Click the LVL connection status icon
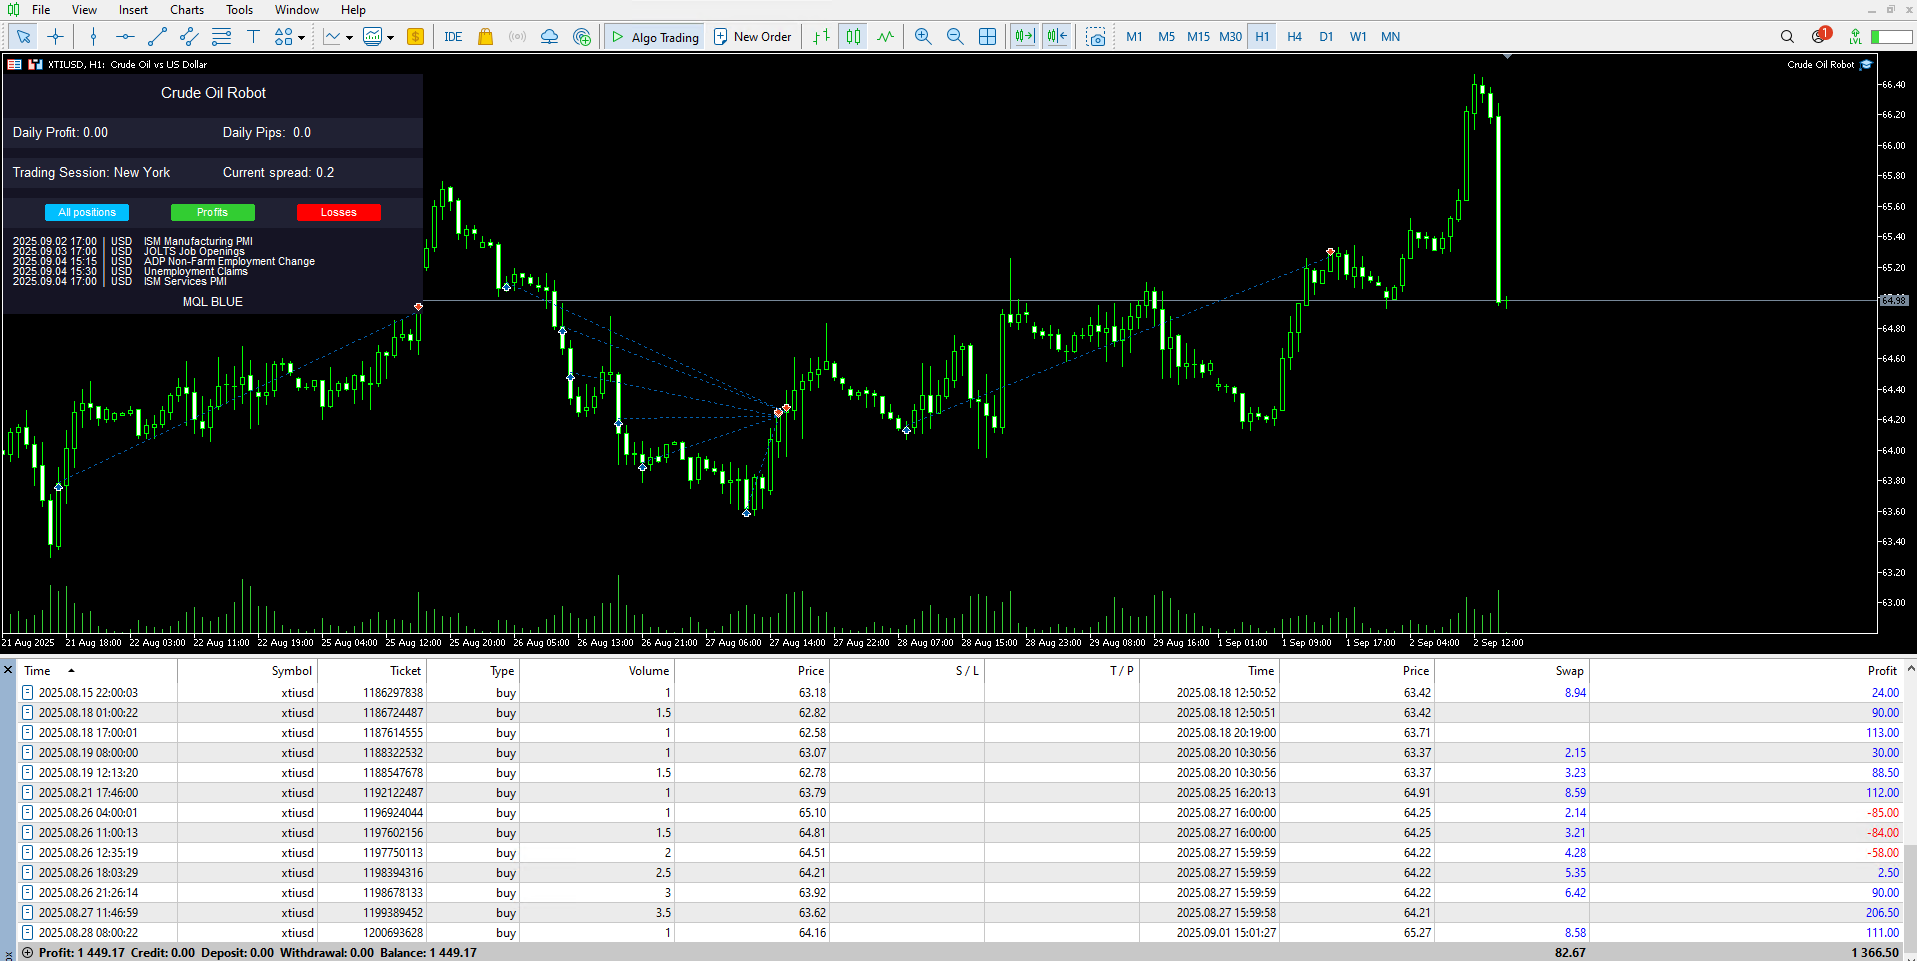Image resolution: width=1917 pixels, height=961 pixels. pyautogui.click(x=1855, y=37)
